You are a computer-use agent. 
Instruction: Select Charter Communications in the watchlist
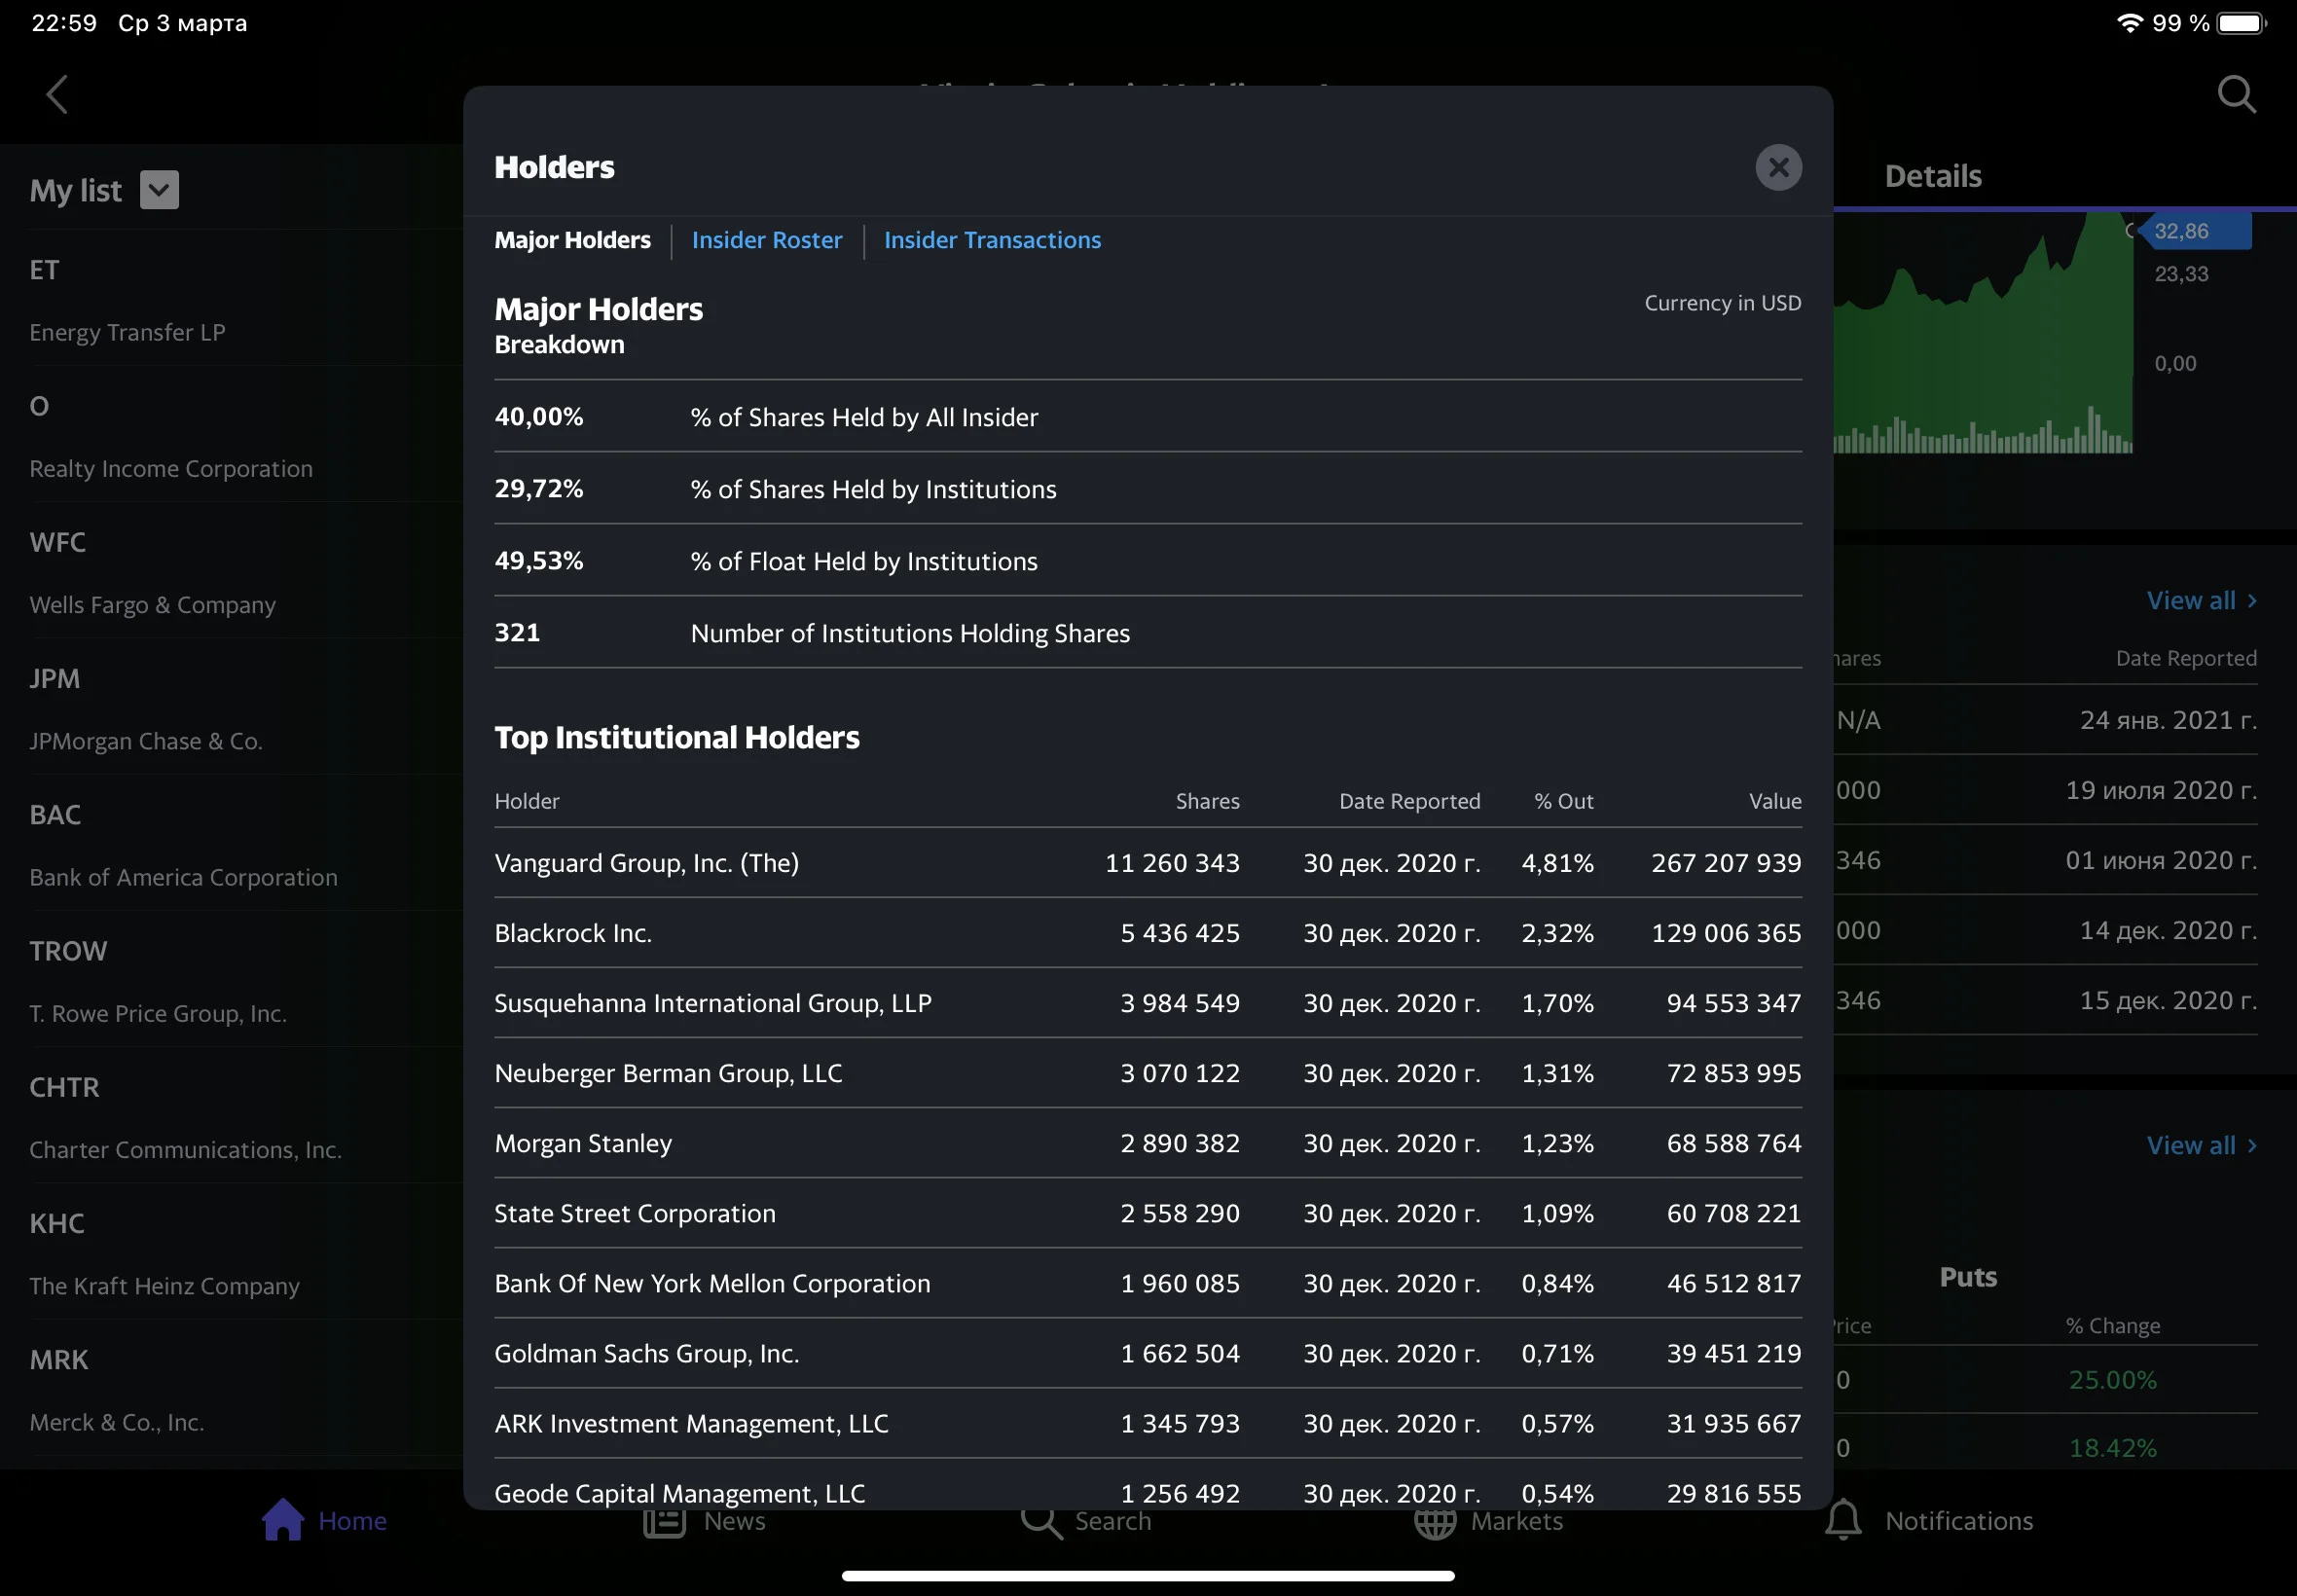click(231, 1115)
